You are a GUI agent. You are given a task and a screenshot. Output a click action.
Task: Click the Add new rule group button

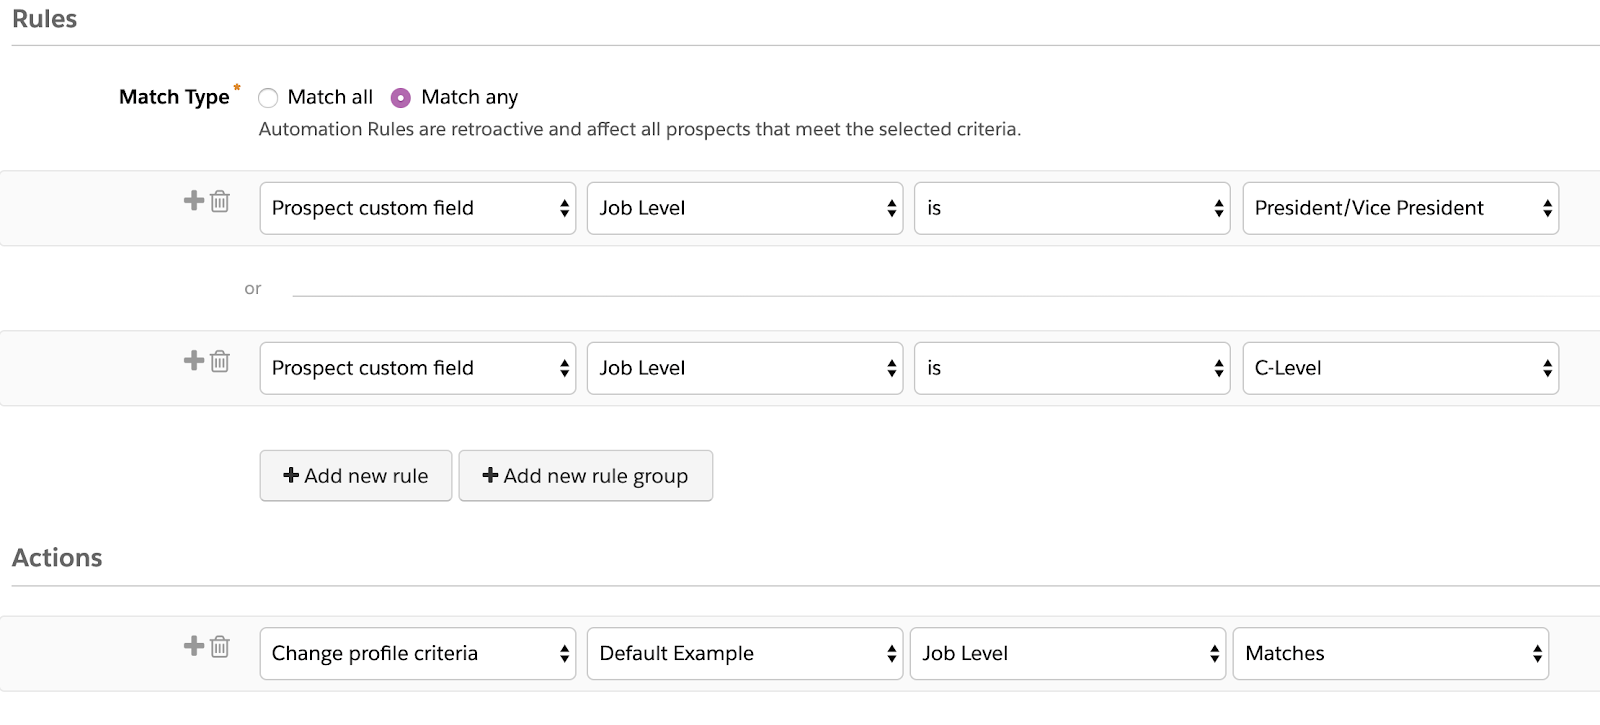coord(585,476)
